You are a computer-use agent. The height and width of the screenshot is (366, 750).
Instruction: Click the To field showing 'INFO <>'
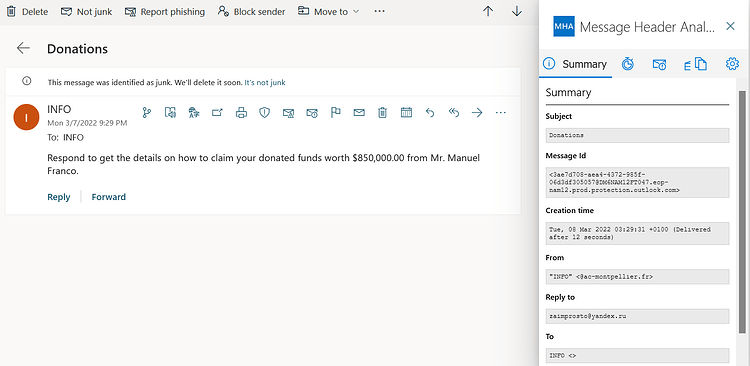(637, 355)
